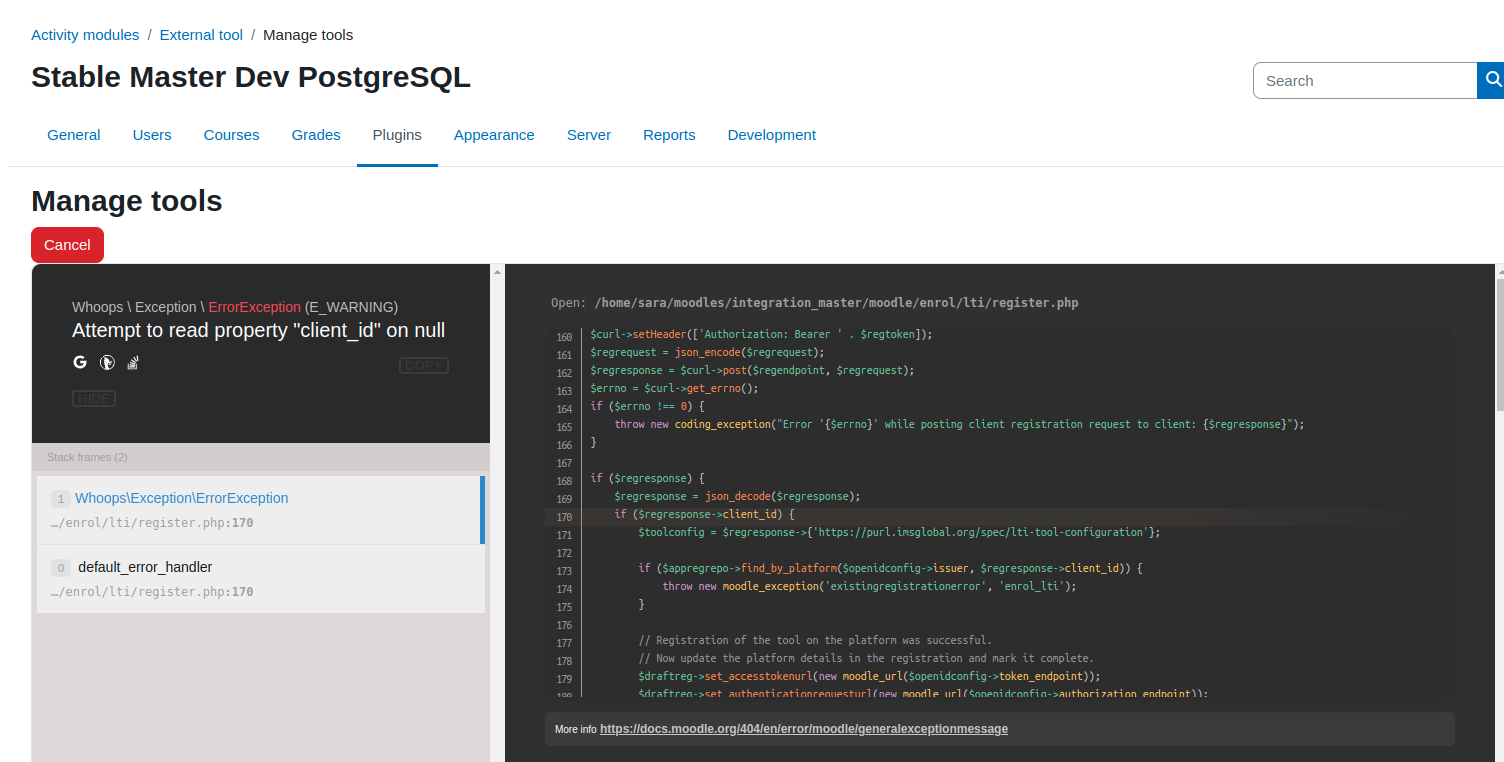Image resolution: width=1504 pixels, height=762 pixels.
Task: Switch to the General tab
Action: pyautogui.click(x=74, y=135)
